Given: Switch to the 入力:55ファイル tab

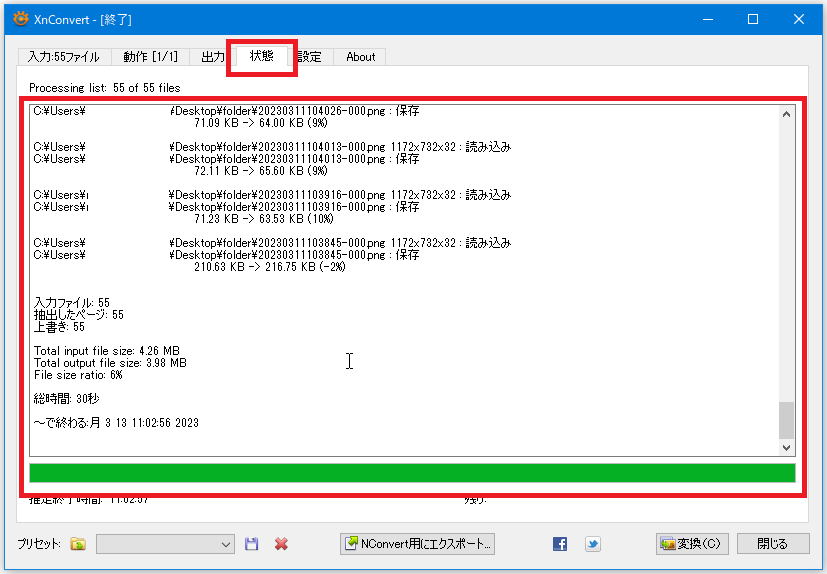Looking at the screenshot, I should (x=64, y=57).
